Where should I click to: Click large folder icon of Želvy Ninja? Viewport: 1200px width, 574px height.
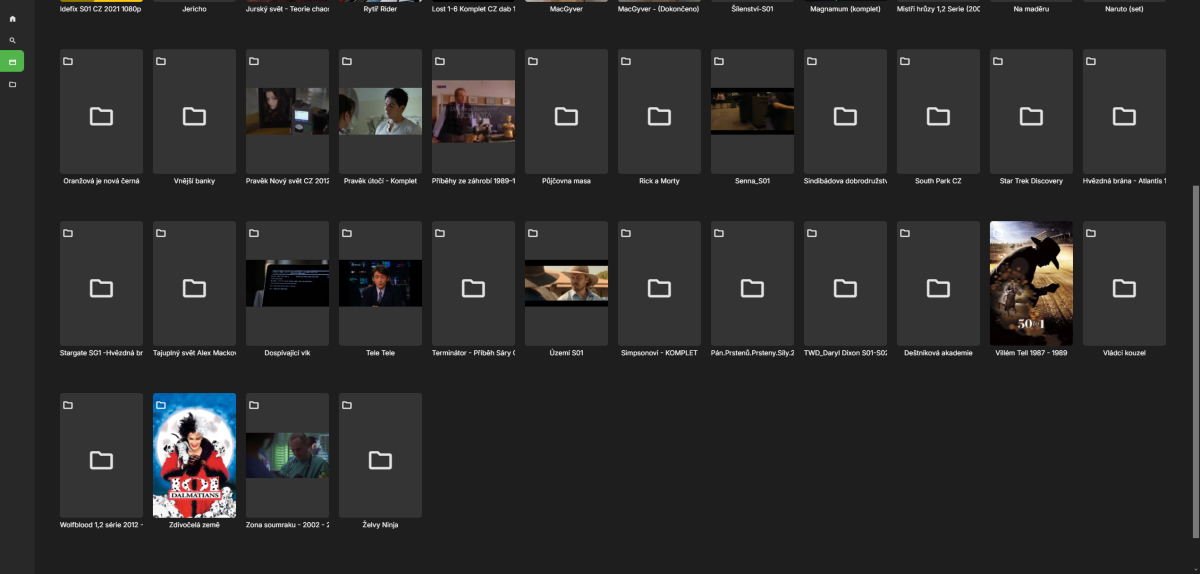pos(380,460)
